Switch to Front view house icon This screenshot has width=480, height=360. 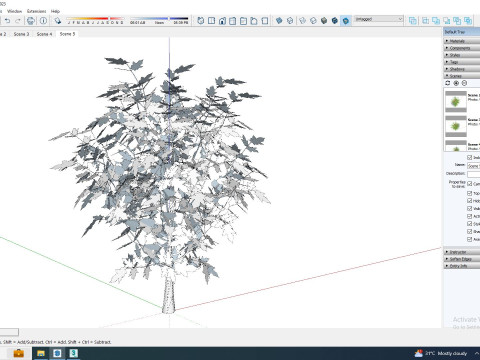coord(222,21)
